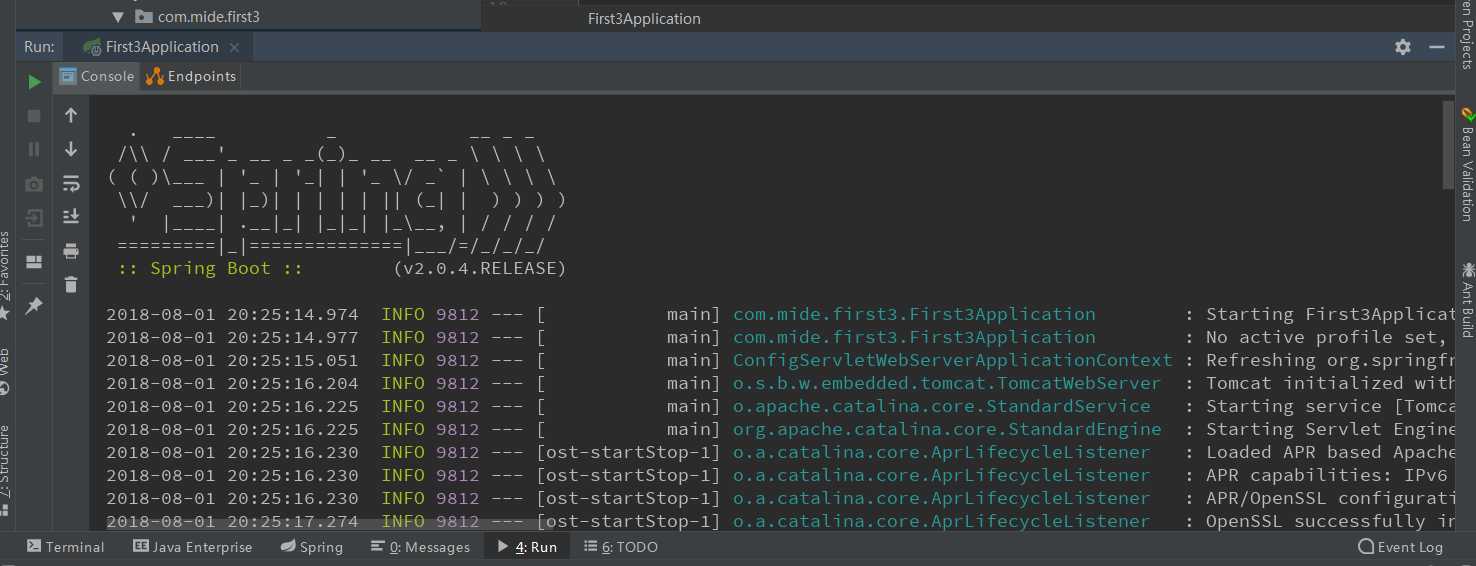
Task: Hide the Run tool window
Action: coord(1437,47)
